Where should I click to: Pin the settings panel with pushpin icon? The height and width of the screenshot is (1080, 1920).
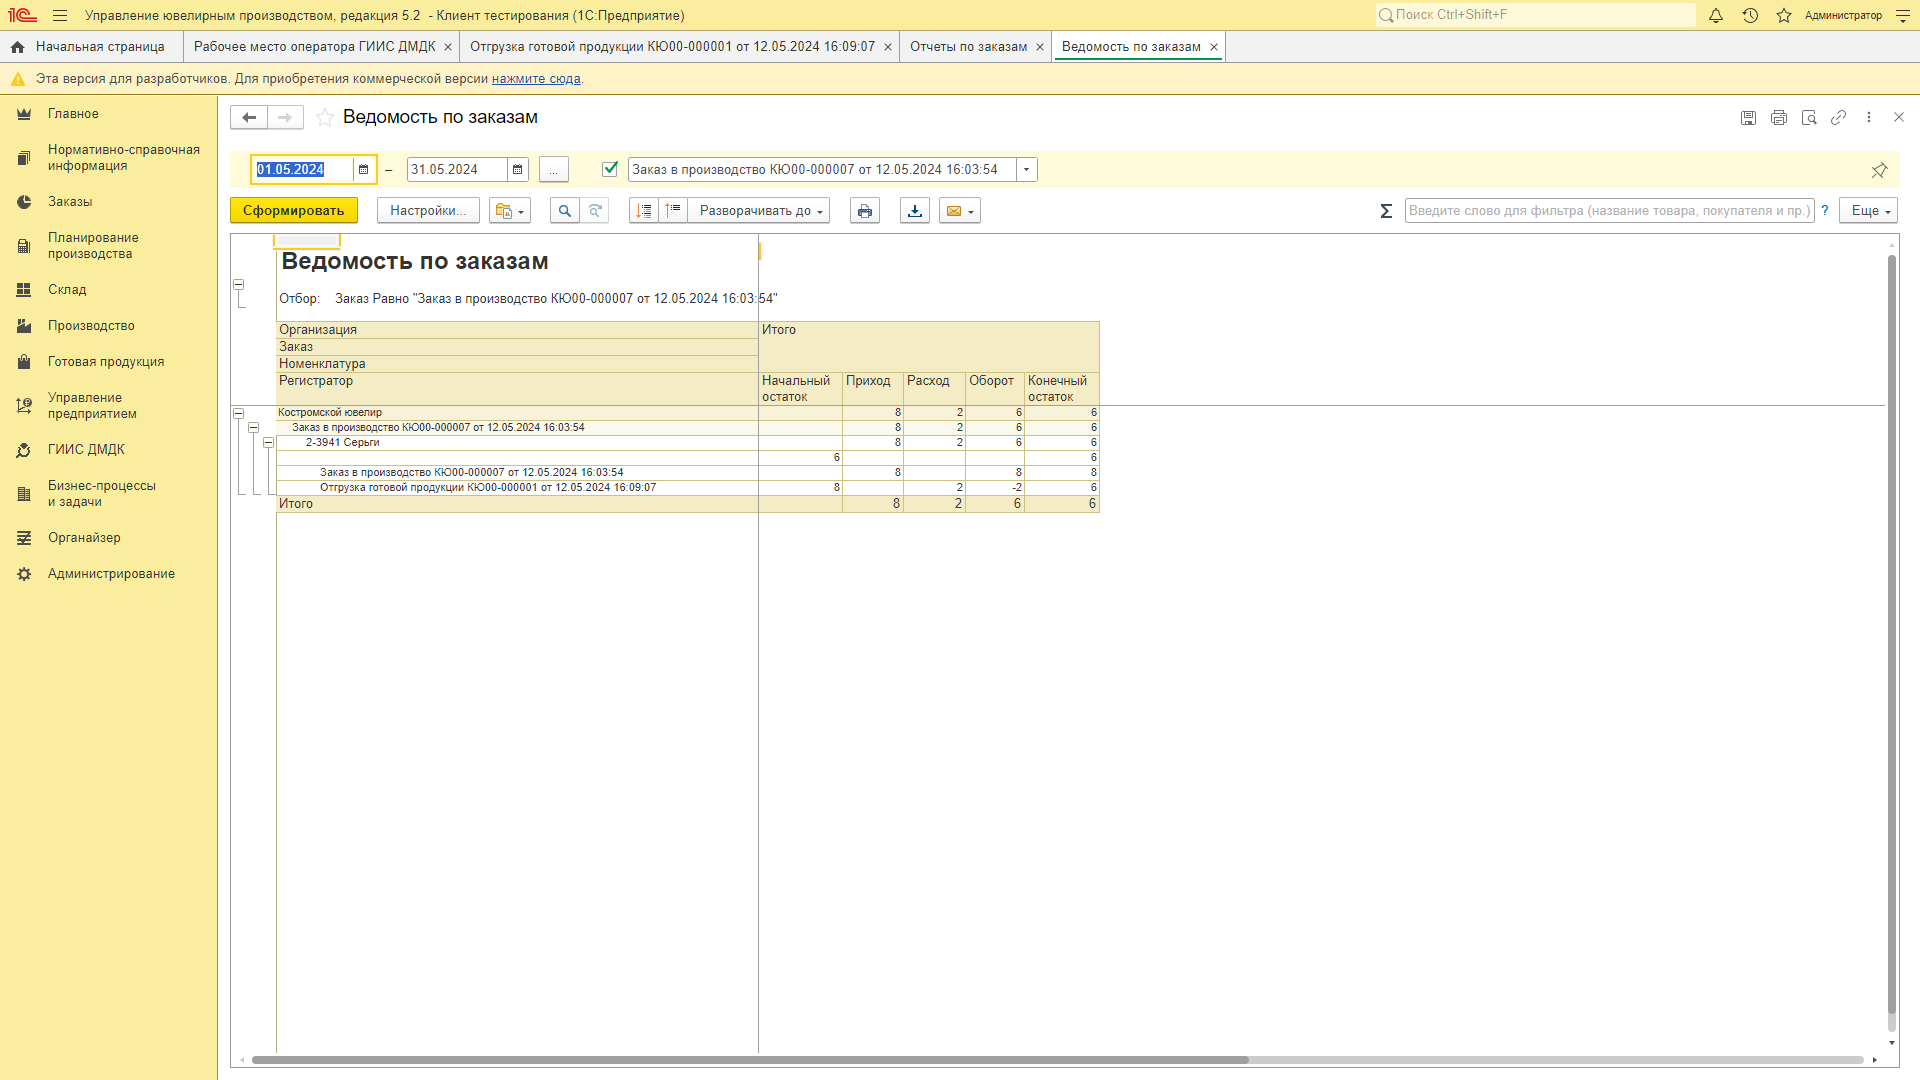click(1879, 170)
